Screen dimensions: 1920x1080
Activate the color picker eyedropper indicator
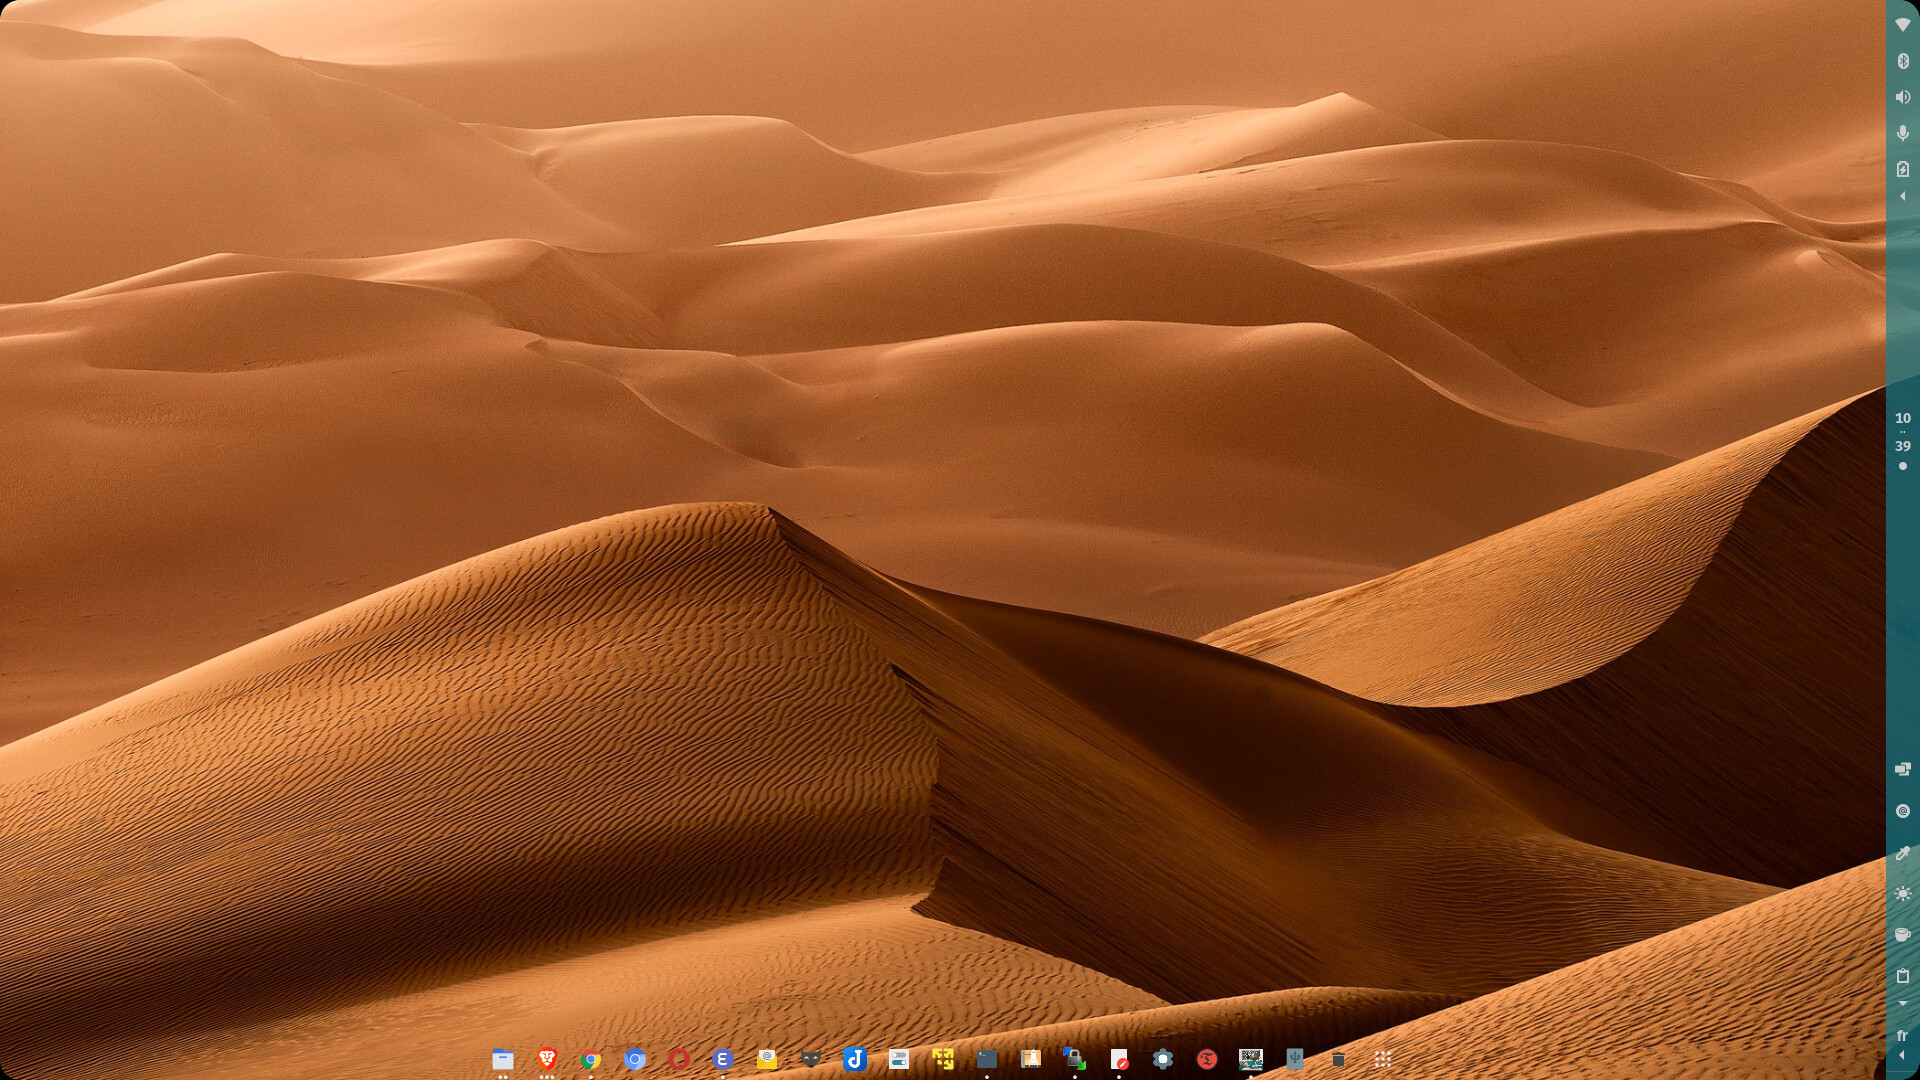click(1903, 853)
